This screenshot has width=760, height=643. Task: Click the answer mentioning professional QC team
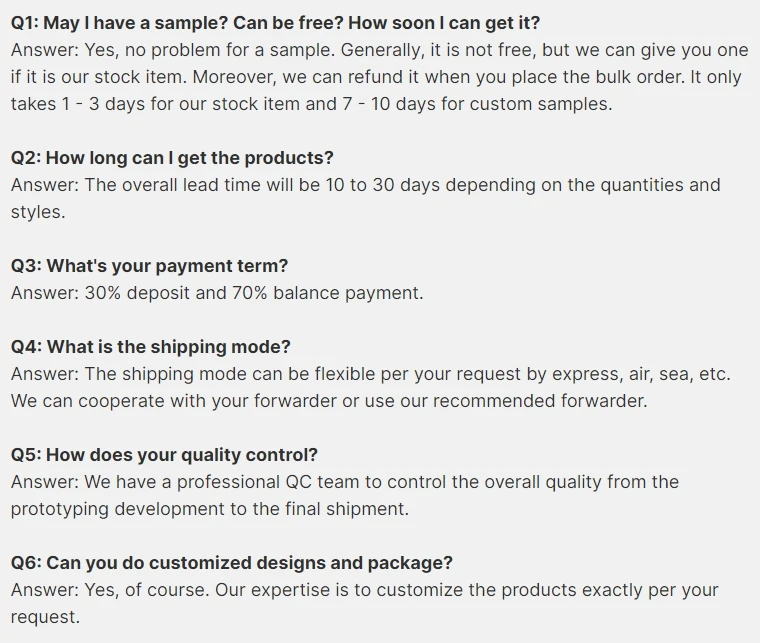[344, 481]
